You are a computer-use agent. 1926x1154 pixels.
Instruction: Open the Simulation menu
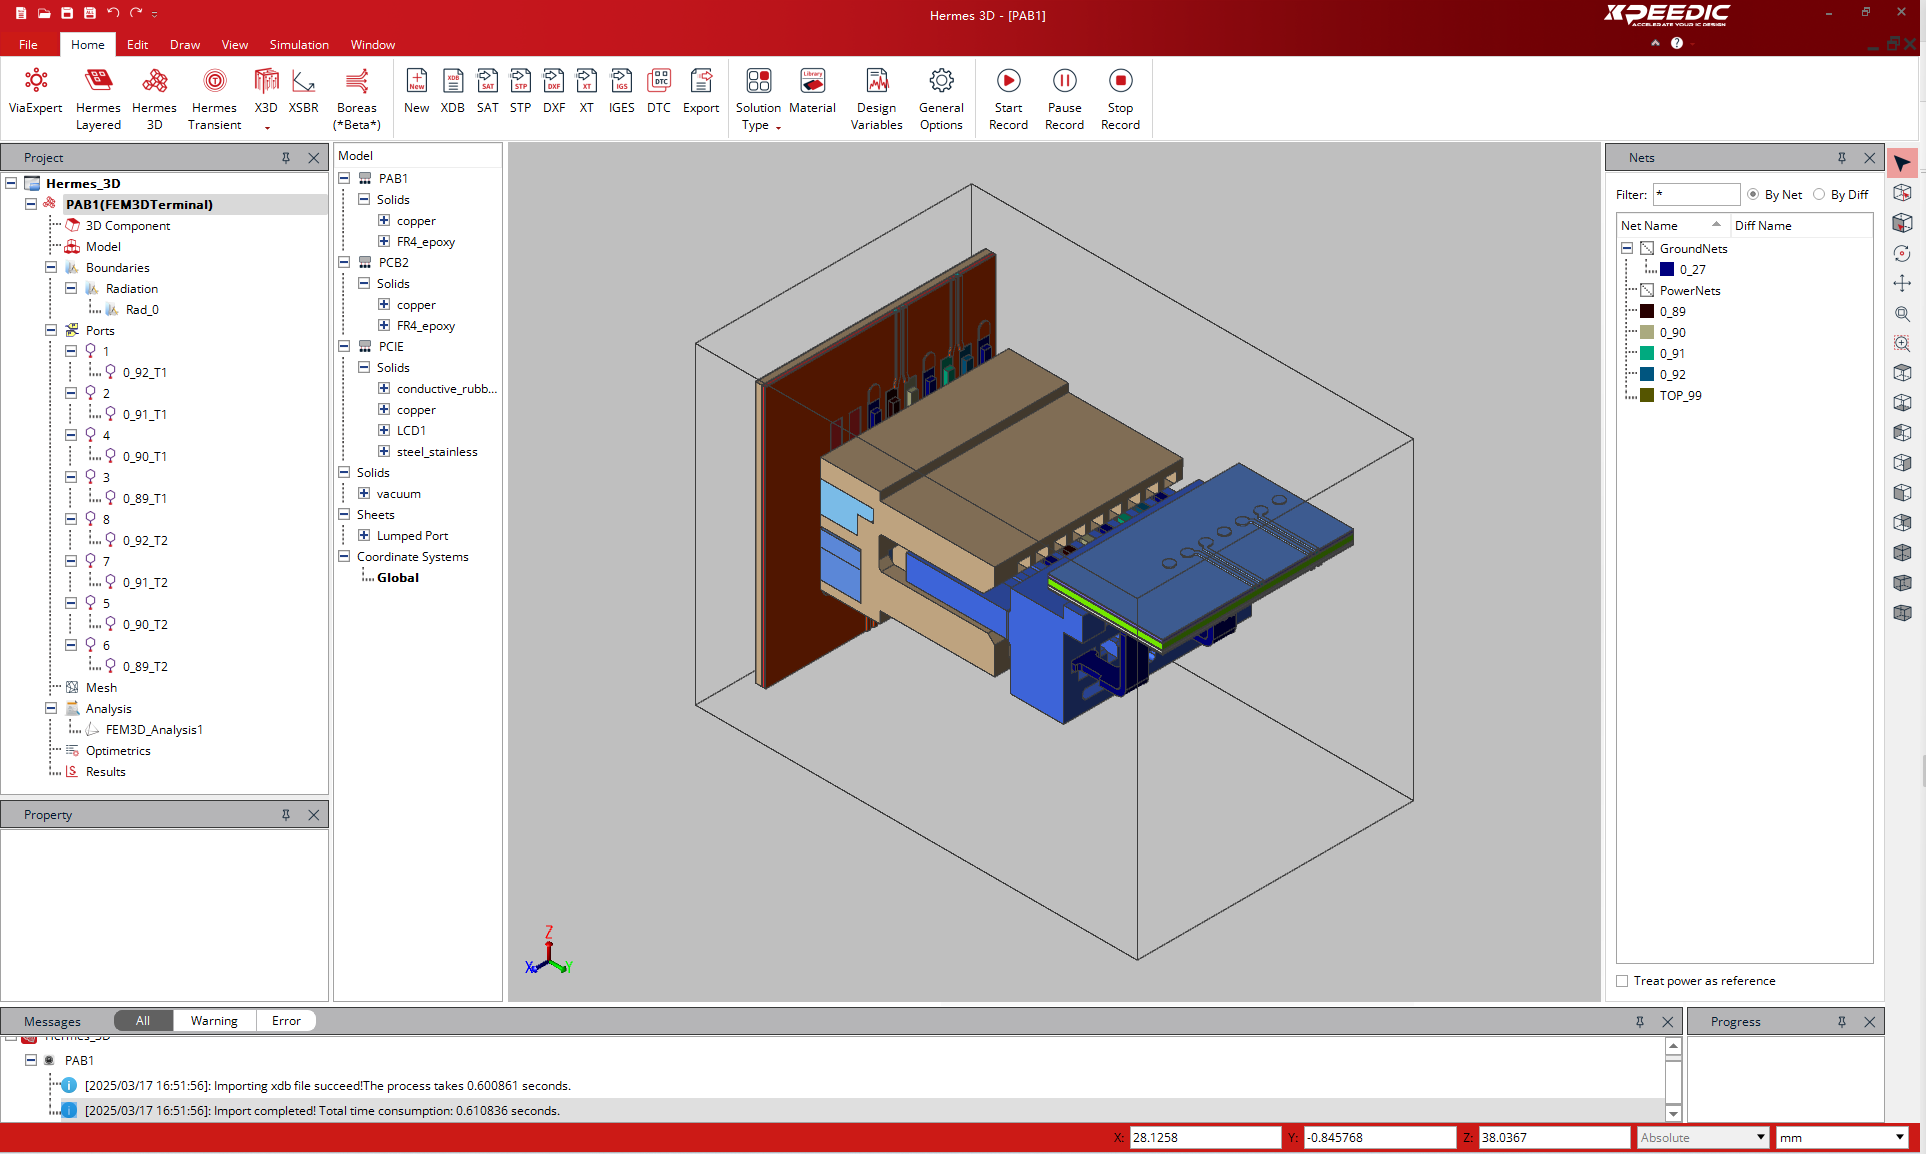click(x=299, y=44)
